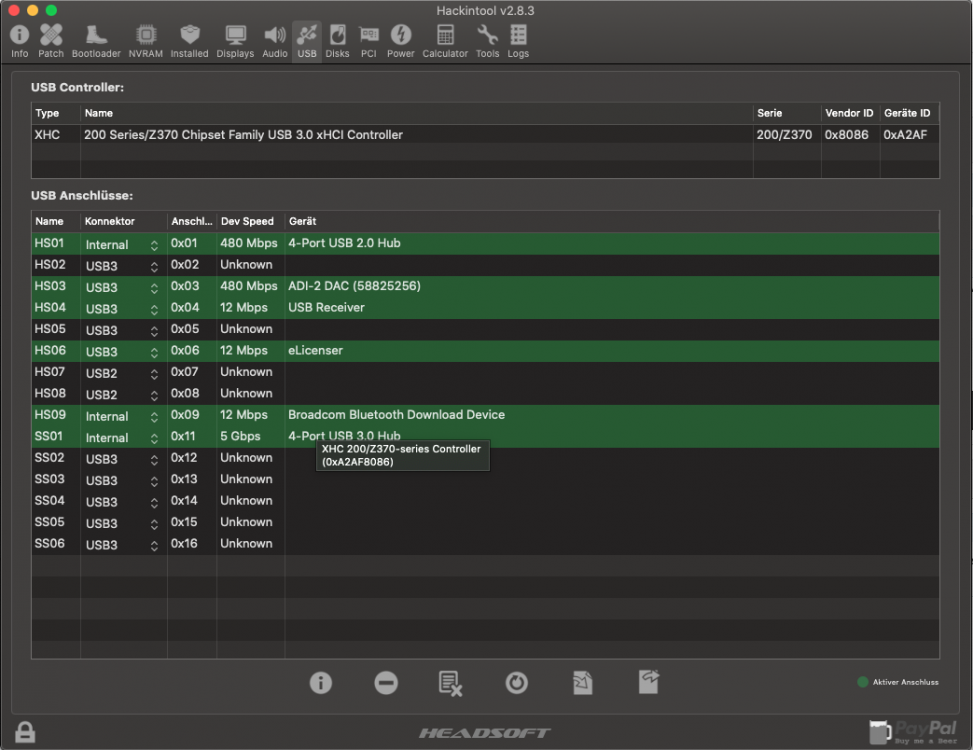973x750 pixels.
Task: Click the HEADSOFT logo
Action: [x=485, y=733]
